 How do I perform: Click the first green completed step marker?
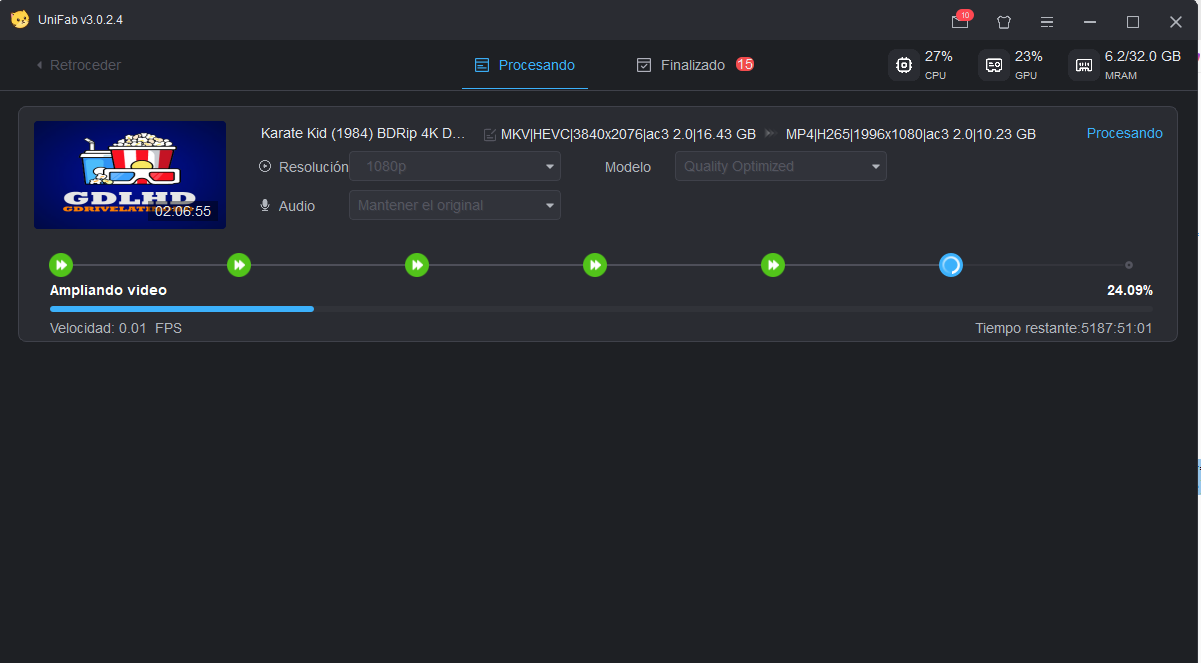[61, 265]
